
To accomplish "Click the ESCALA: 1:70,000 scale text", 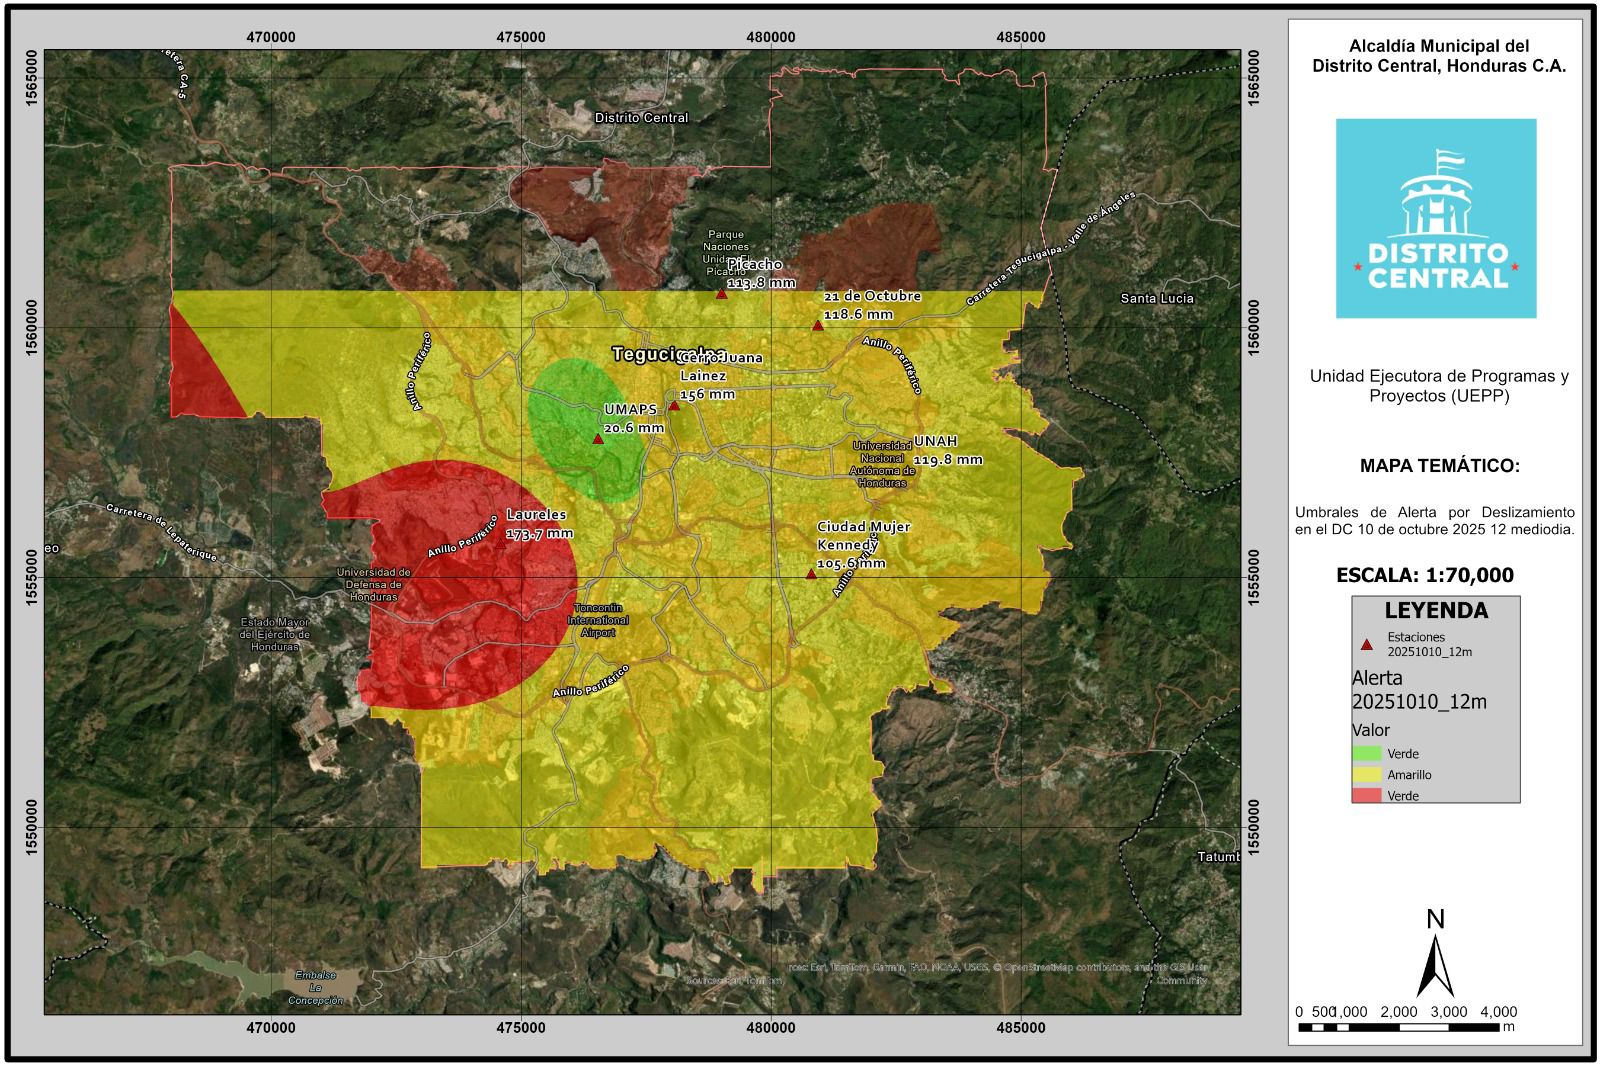I will [x=1424, y=575].
